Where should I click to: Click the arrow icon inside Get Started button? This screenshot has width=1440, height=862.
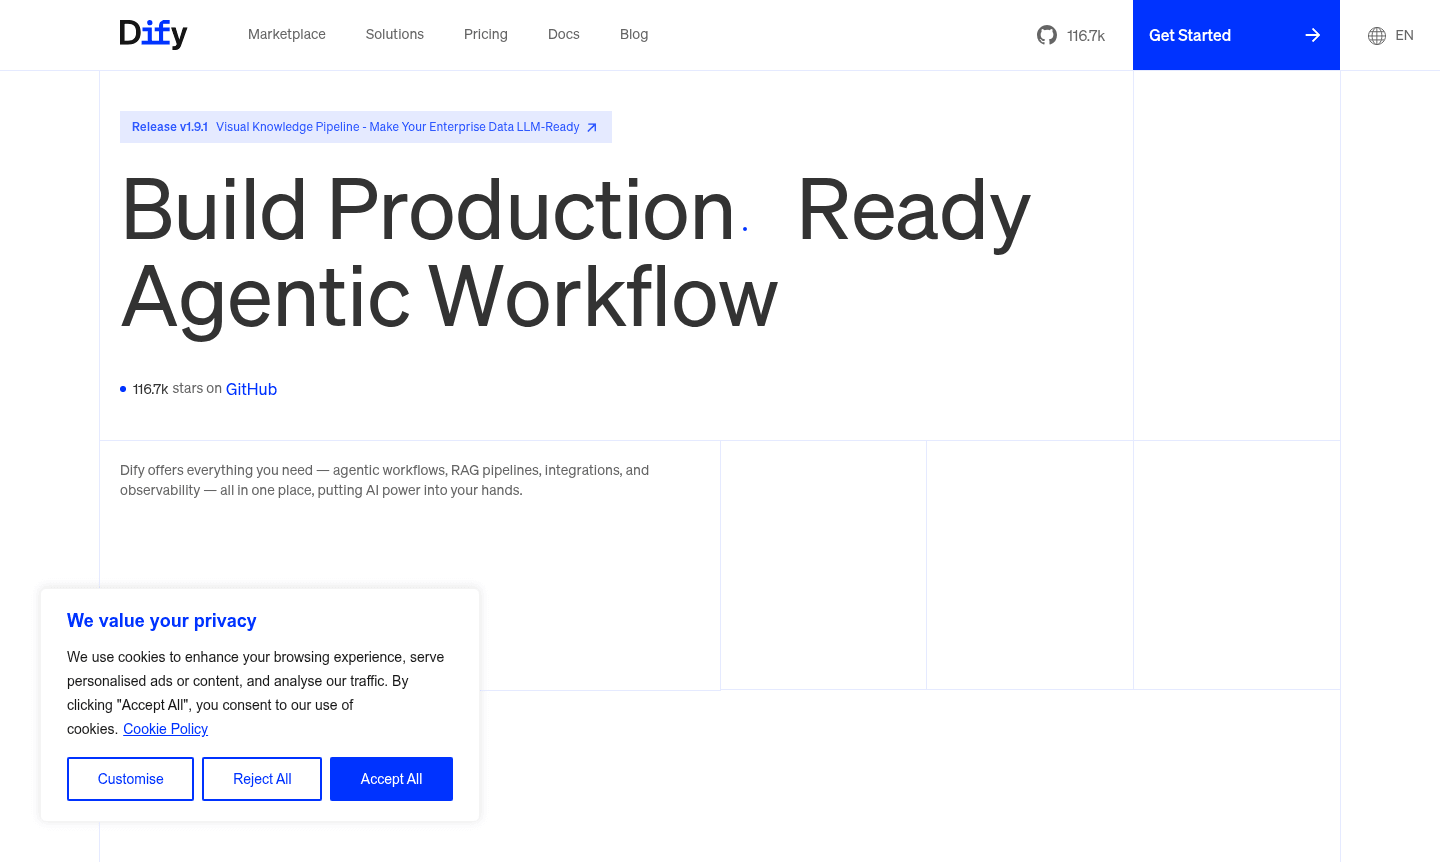pos(1312,35)
